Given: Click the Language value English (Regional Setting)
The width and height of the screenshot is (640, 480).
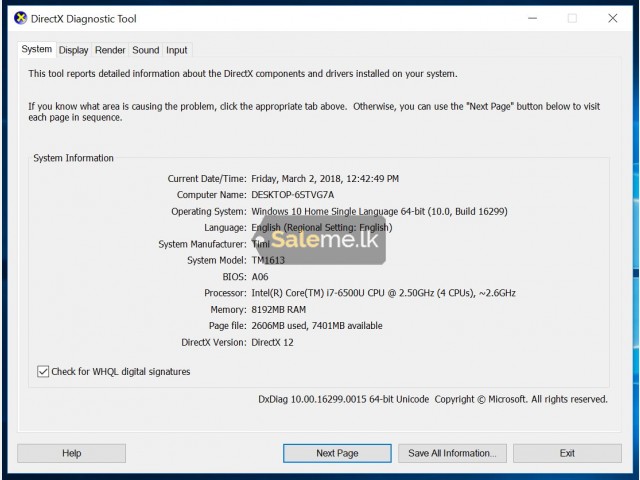Looking at the screenshot, I should (x=322, y=228).
